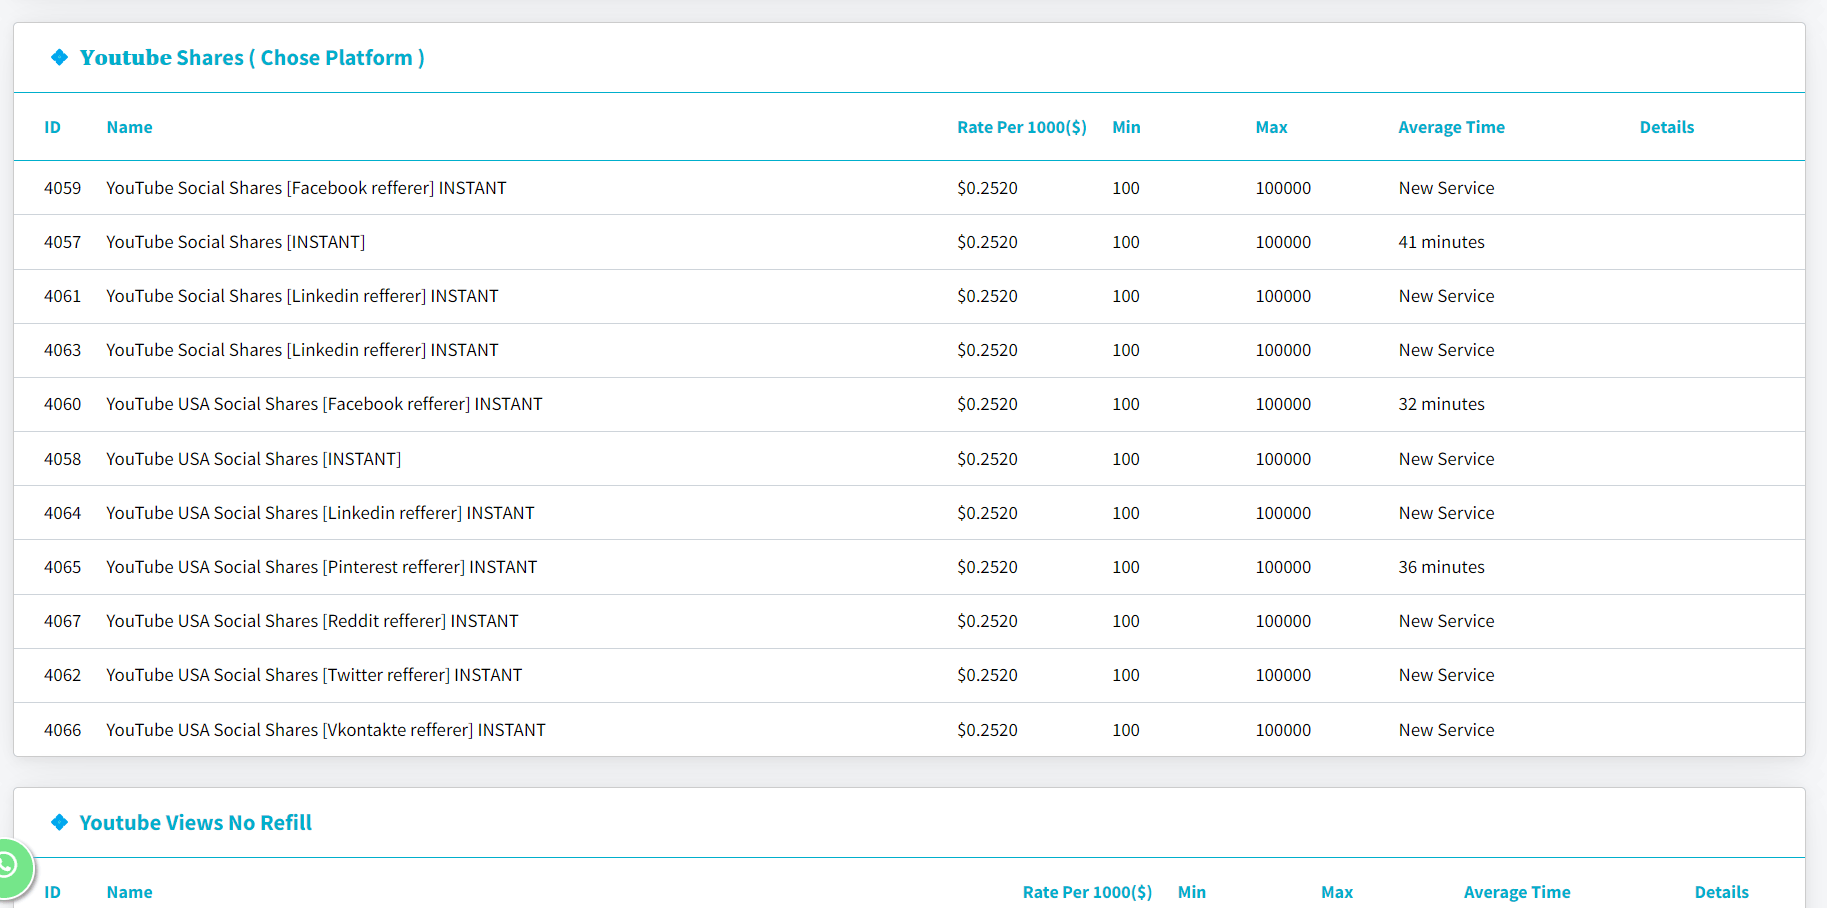The height and width of the screenshot is (908, 1827).
Task: Select service ID 4063 row
Action: click(x=302, y=350)
